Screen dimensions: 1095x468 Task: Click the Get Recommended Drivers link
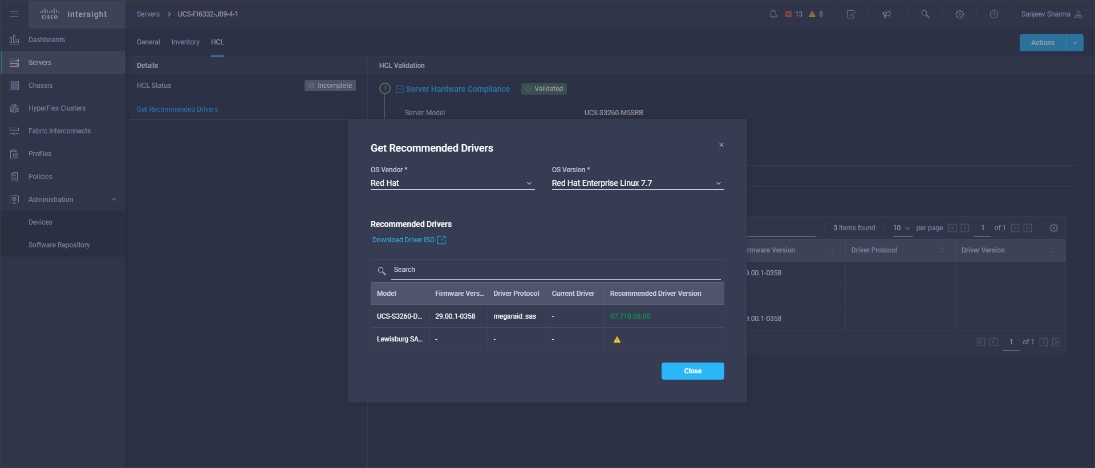point(177,110)
